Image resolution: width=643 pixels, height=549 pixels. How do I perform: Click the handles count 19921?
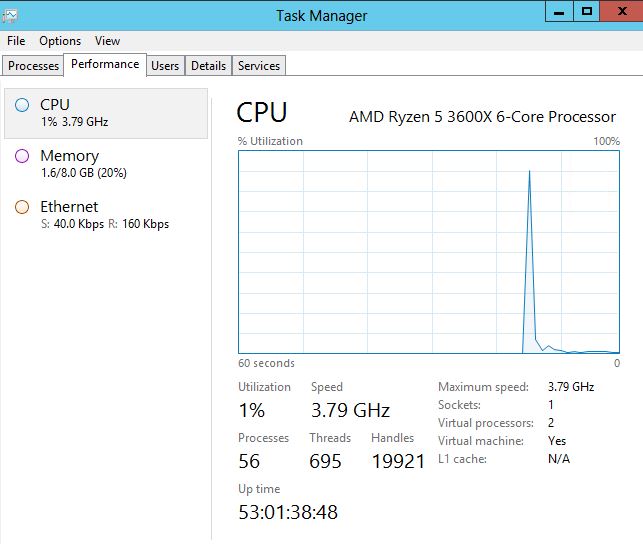[398, 461]
